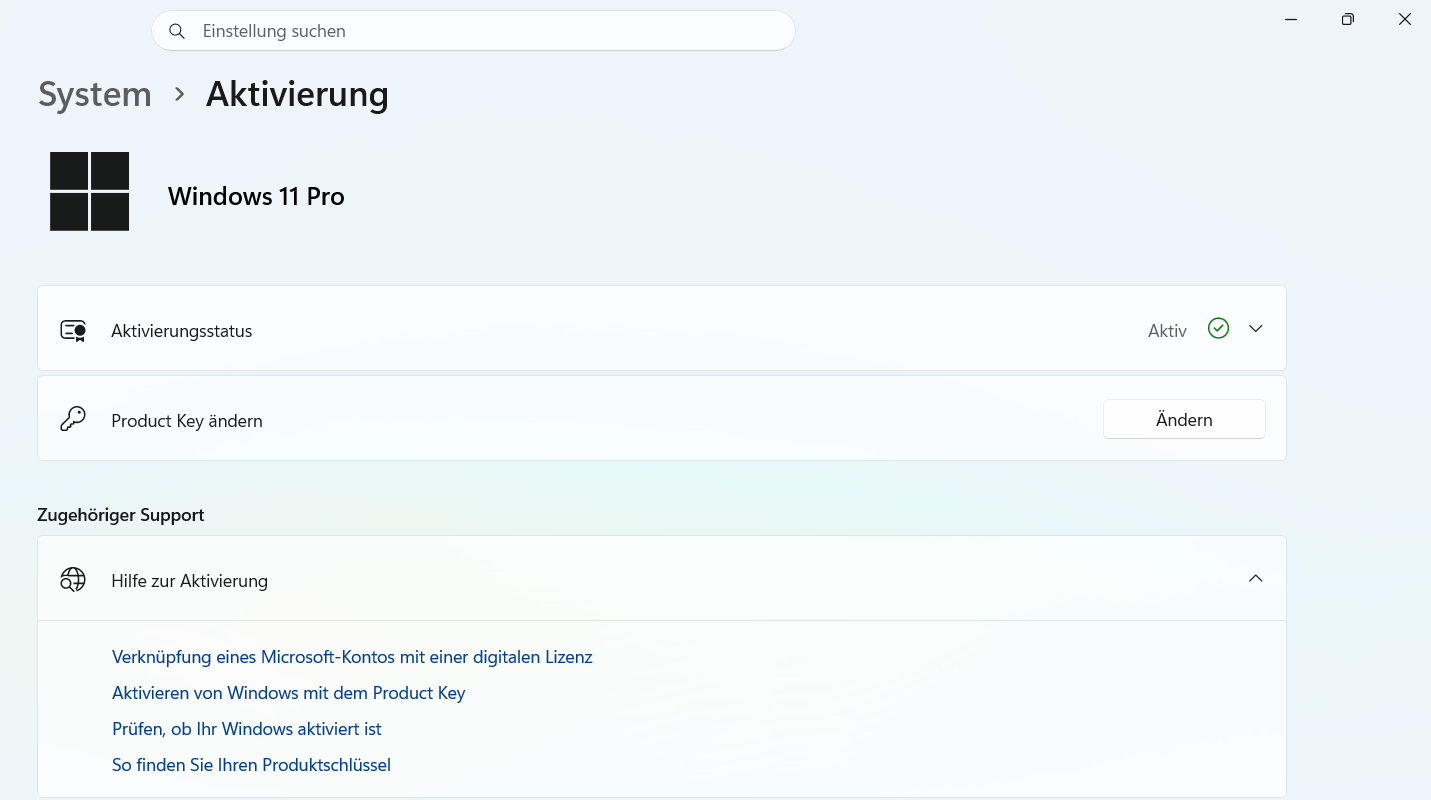Click the Aktivierungsstatus label
The width and height of the screenshot is (1431, 800).
pyautogui.click(x=182, y=331)
